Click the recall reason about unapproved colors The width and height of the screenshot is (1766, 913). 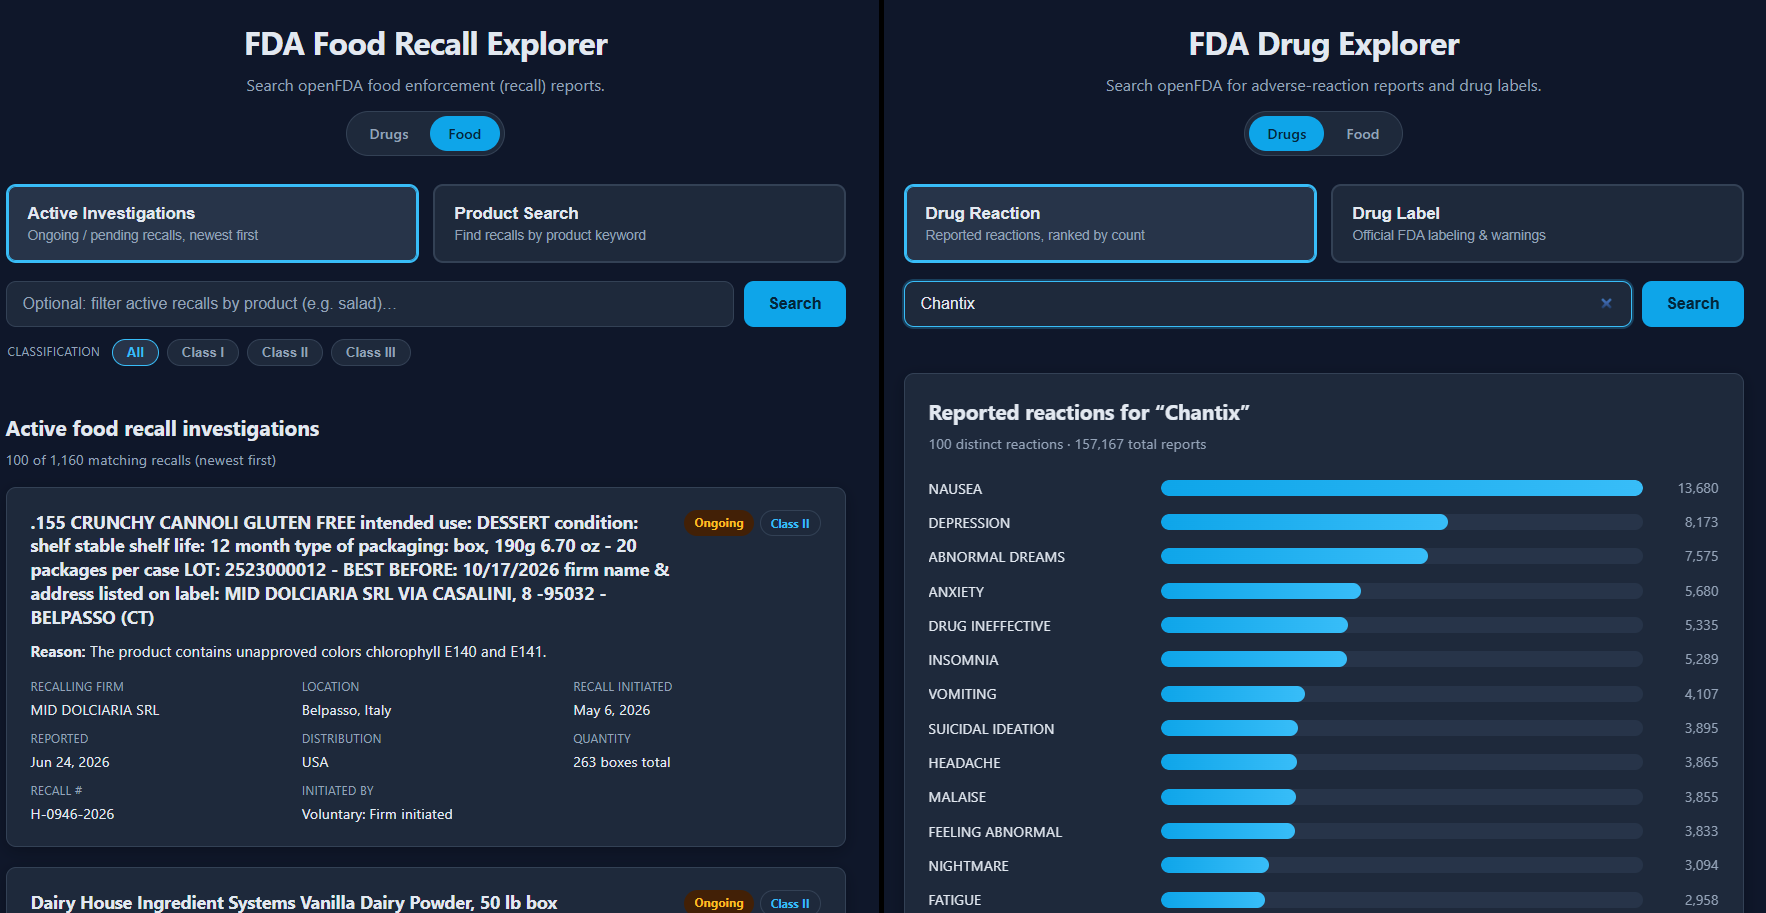coord(288,652)
